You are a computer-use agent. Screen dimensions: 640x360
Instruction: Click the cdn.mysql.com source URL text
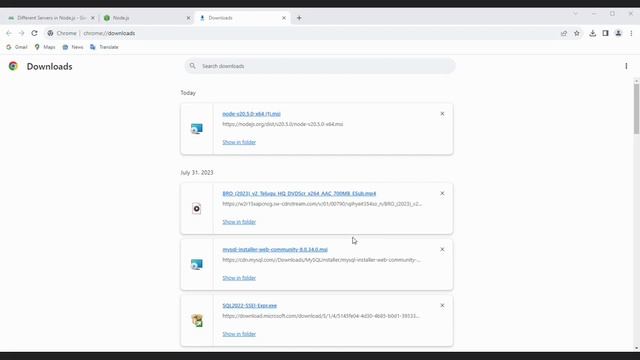pyautogui.click(x=321, y=260)
